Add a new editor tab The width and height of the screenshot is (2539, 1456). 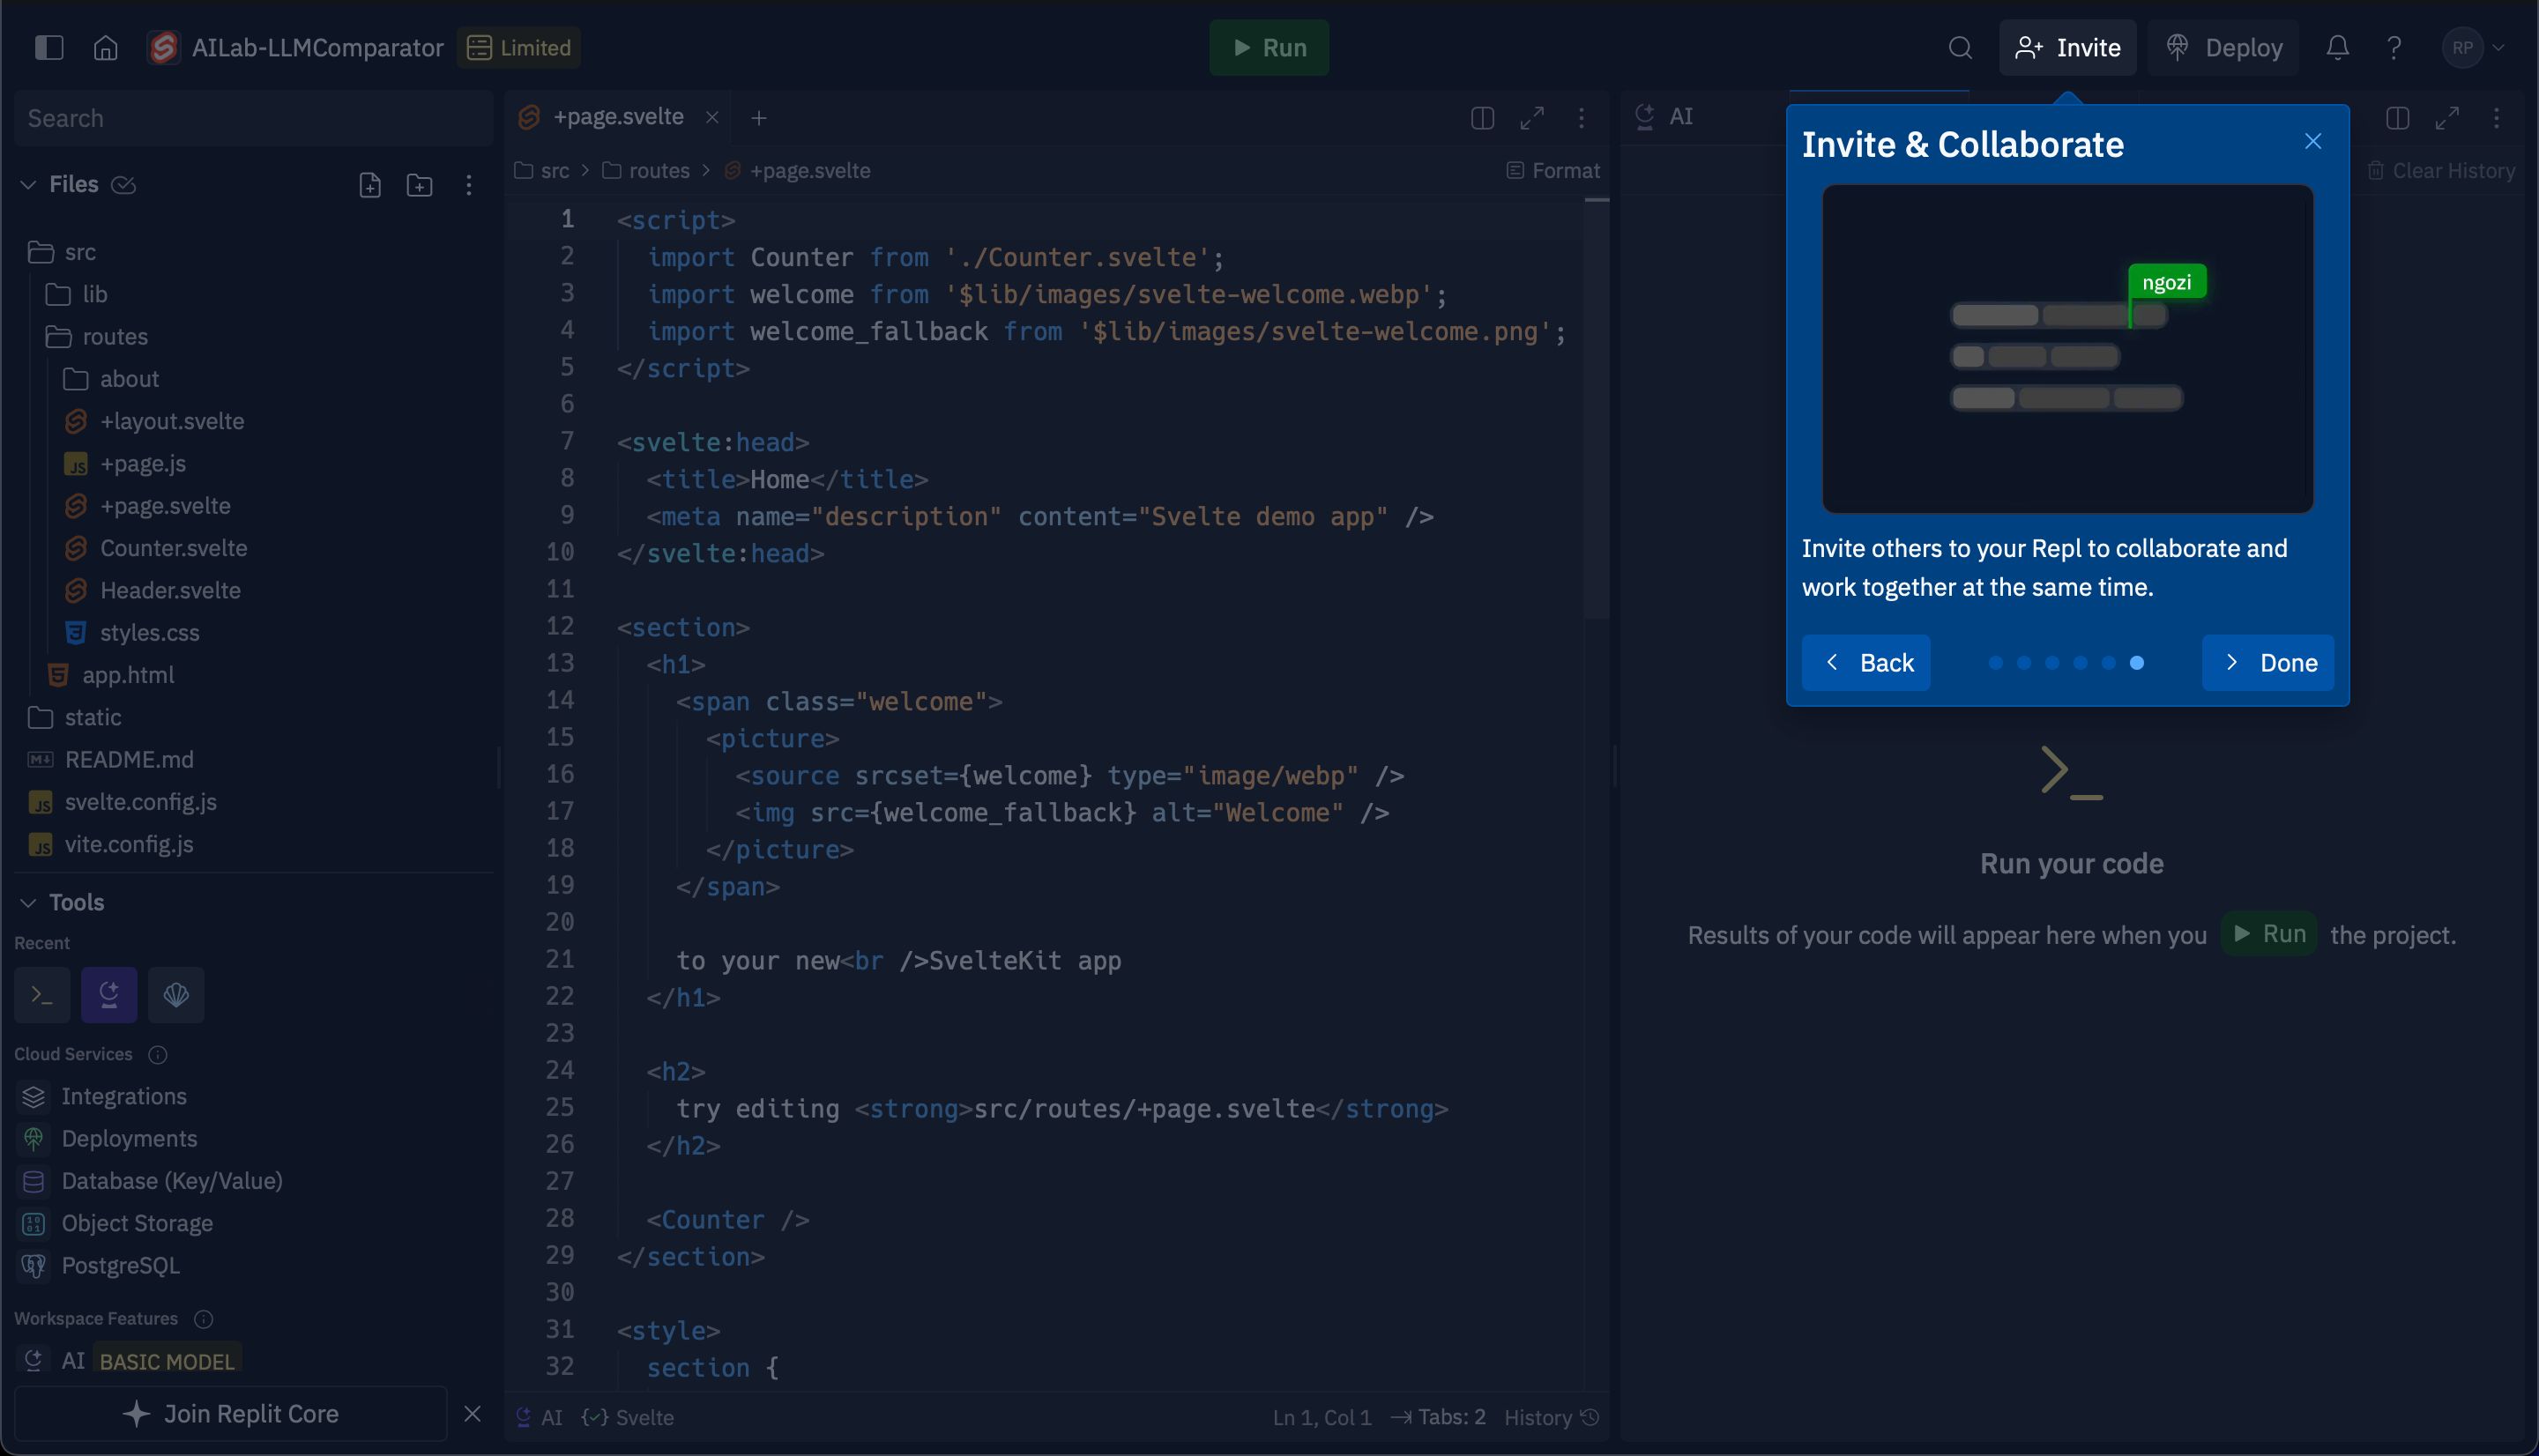[x=759, y=118]
